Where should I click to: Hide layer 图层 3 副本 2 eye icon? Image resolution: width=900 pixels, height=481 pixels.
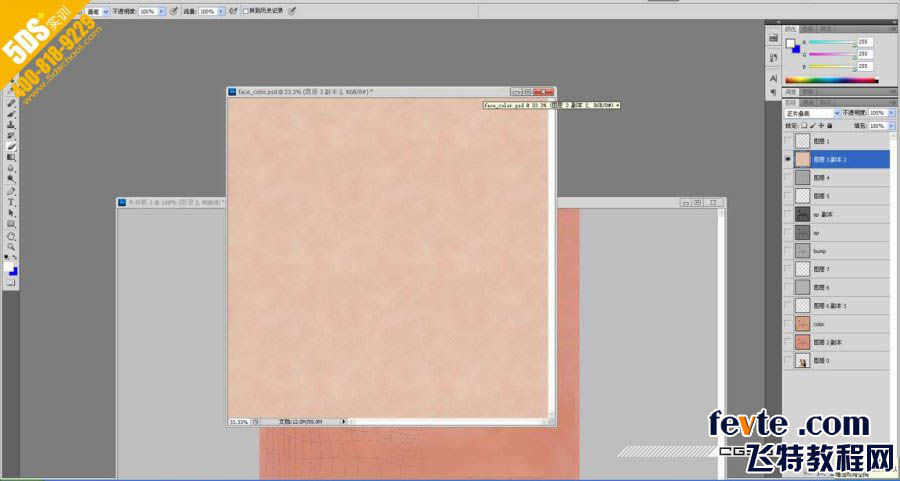[788, 159]
